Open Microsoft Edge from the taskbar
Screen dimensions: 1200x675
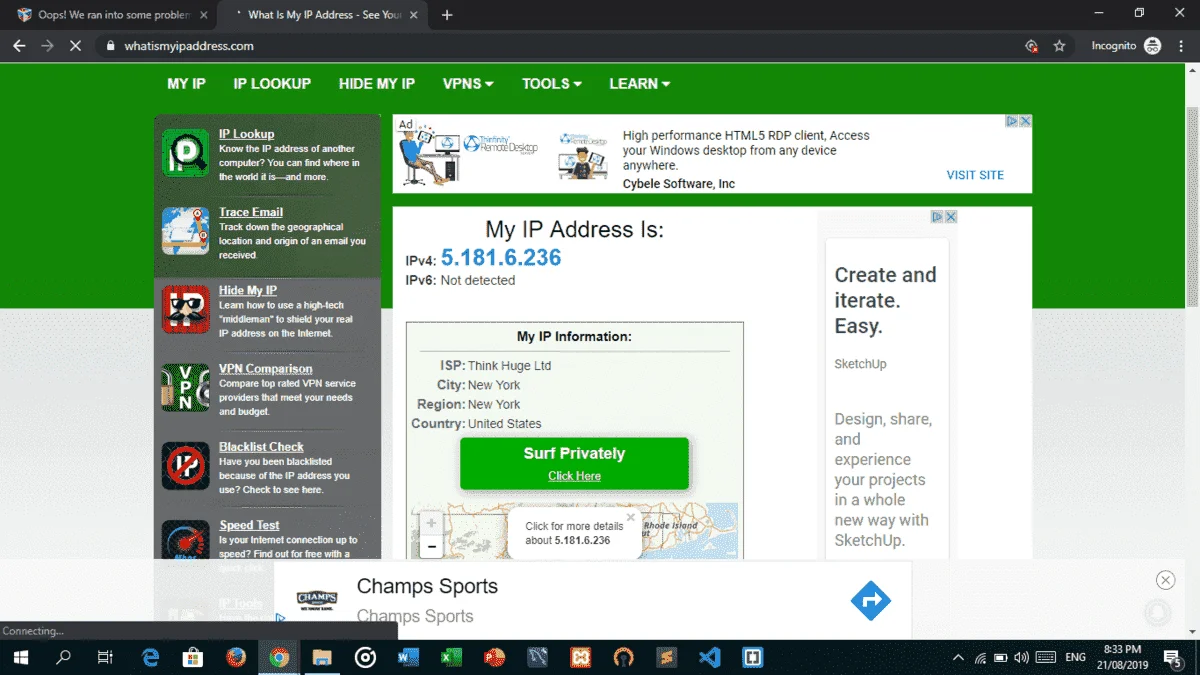(151, 657)
